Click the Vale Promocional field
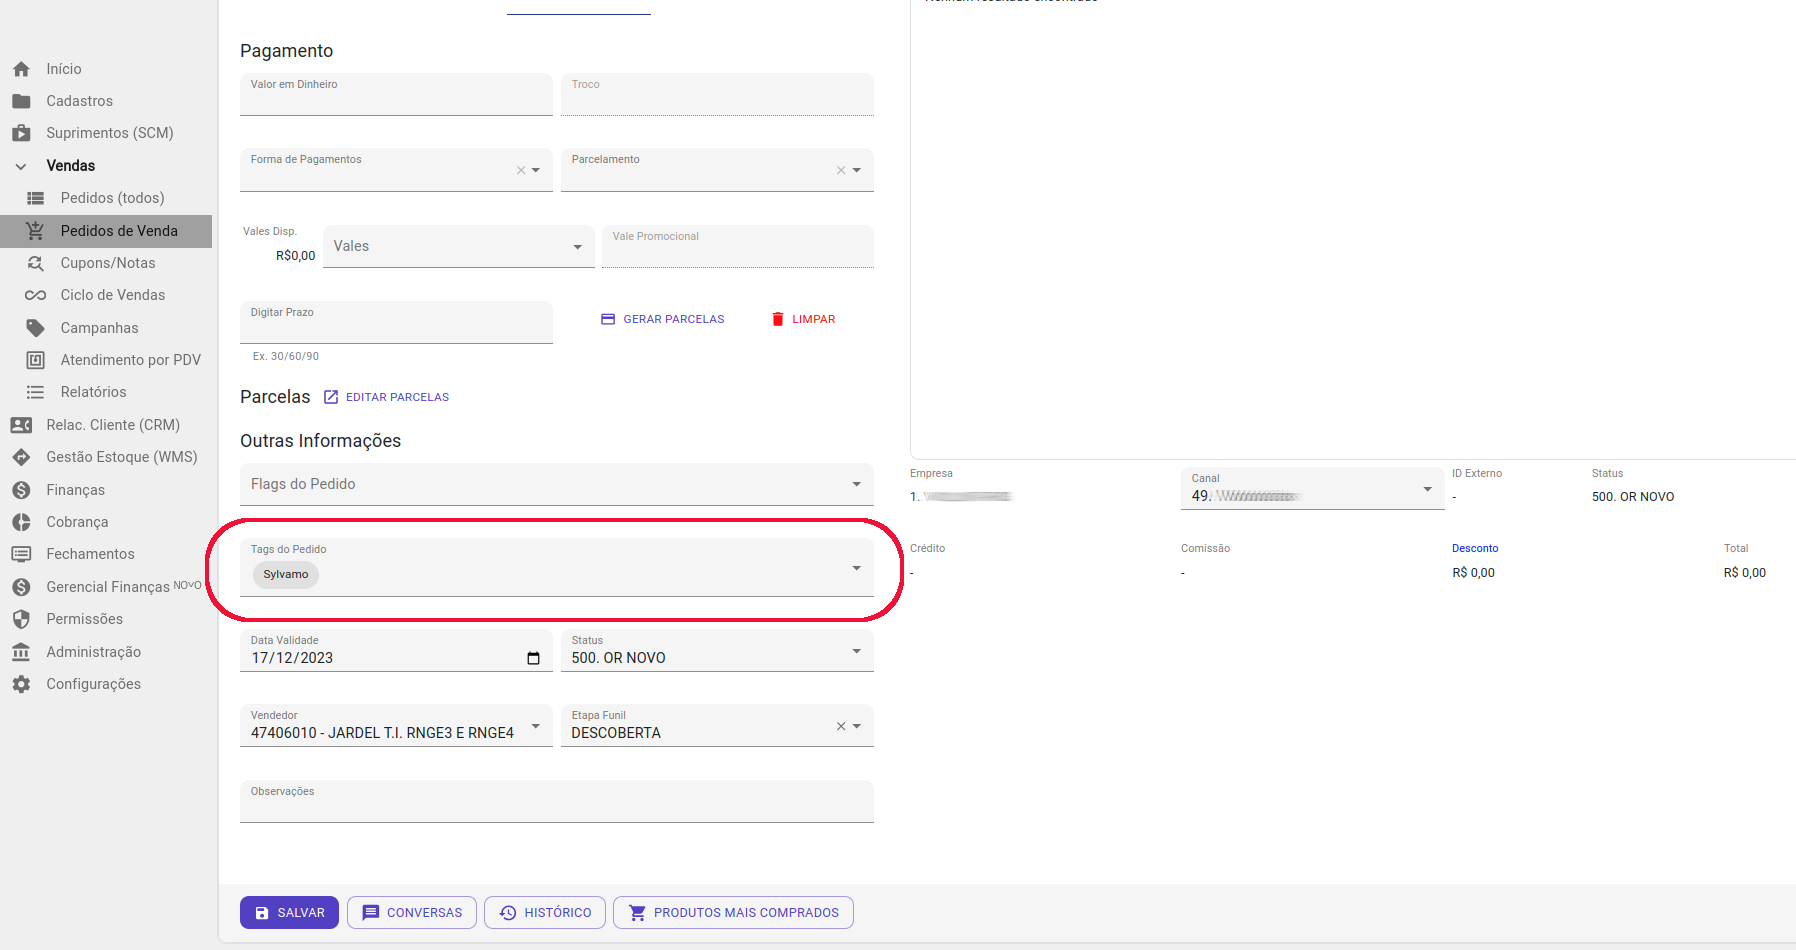The image size is (1796, 950). [738, 246]
